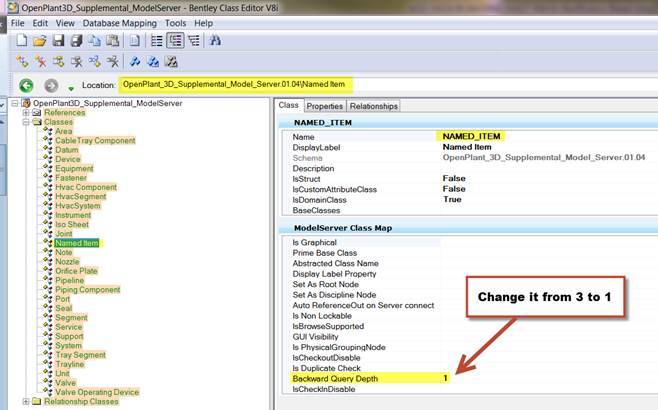Switch to the Class tab

pos(289,105)
